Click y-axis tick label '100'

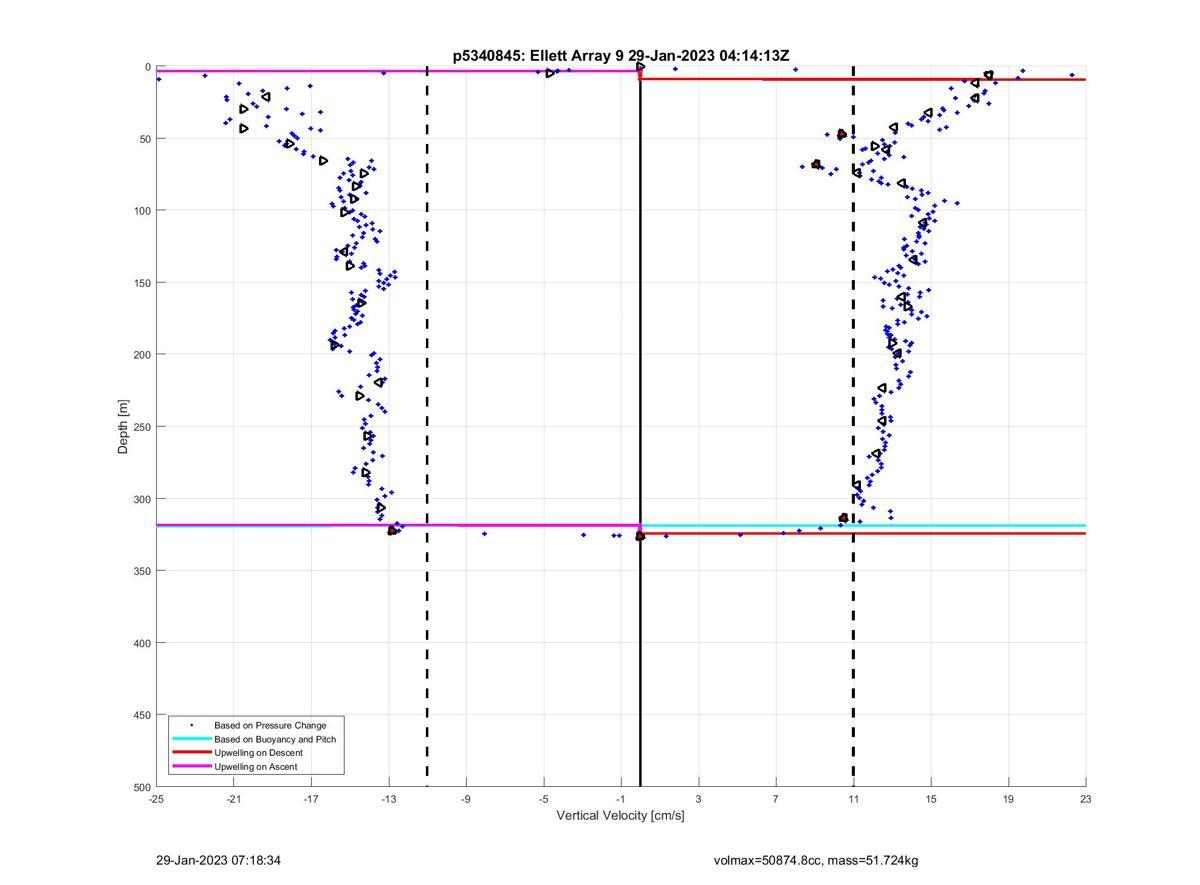click(x=142, y=211)
